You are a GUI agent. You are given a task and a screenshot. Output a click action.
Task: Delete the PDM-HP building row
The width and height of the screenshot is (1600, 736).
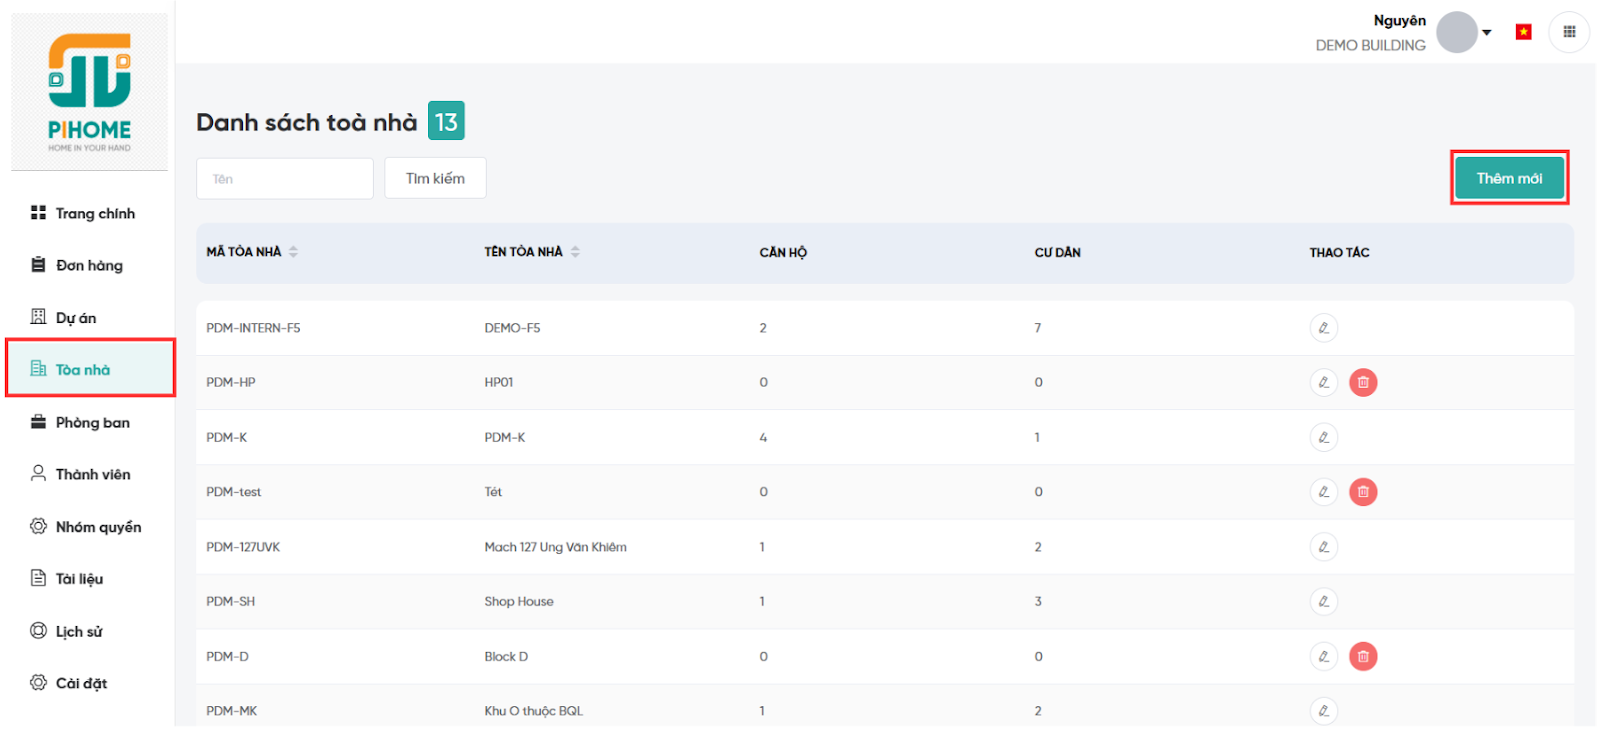(x=1363, y=382)
